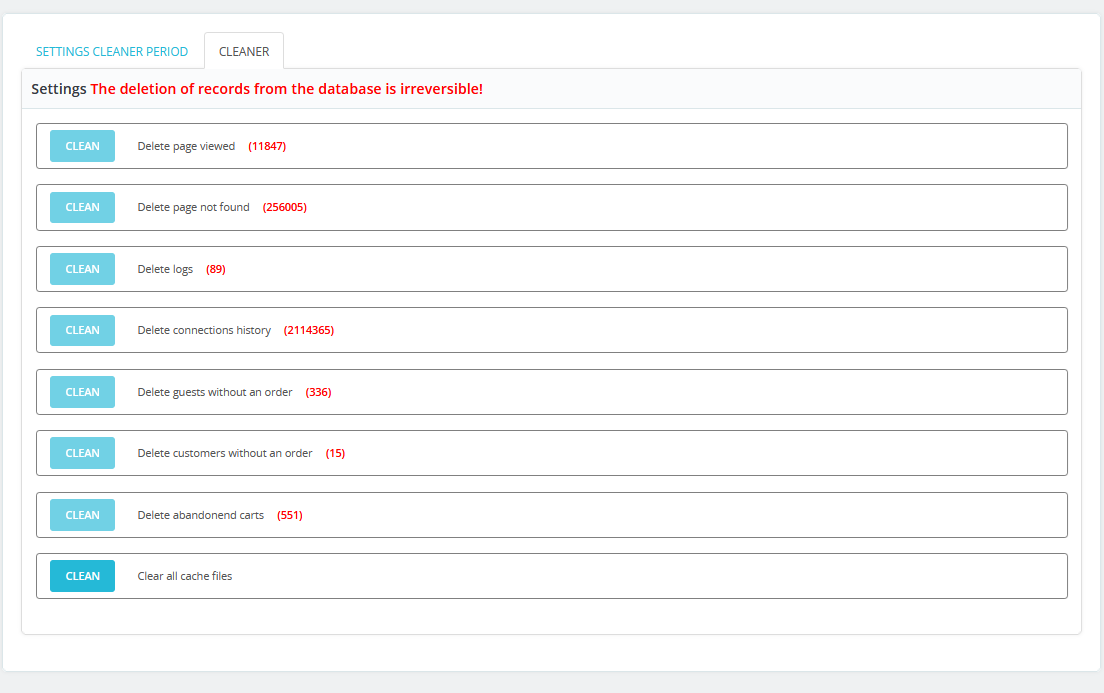Click Clean button next to Delete logs
1104x693 pixels.
pyautogui.click(x=82, y=269)
